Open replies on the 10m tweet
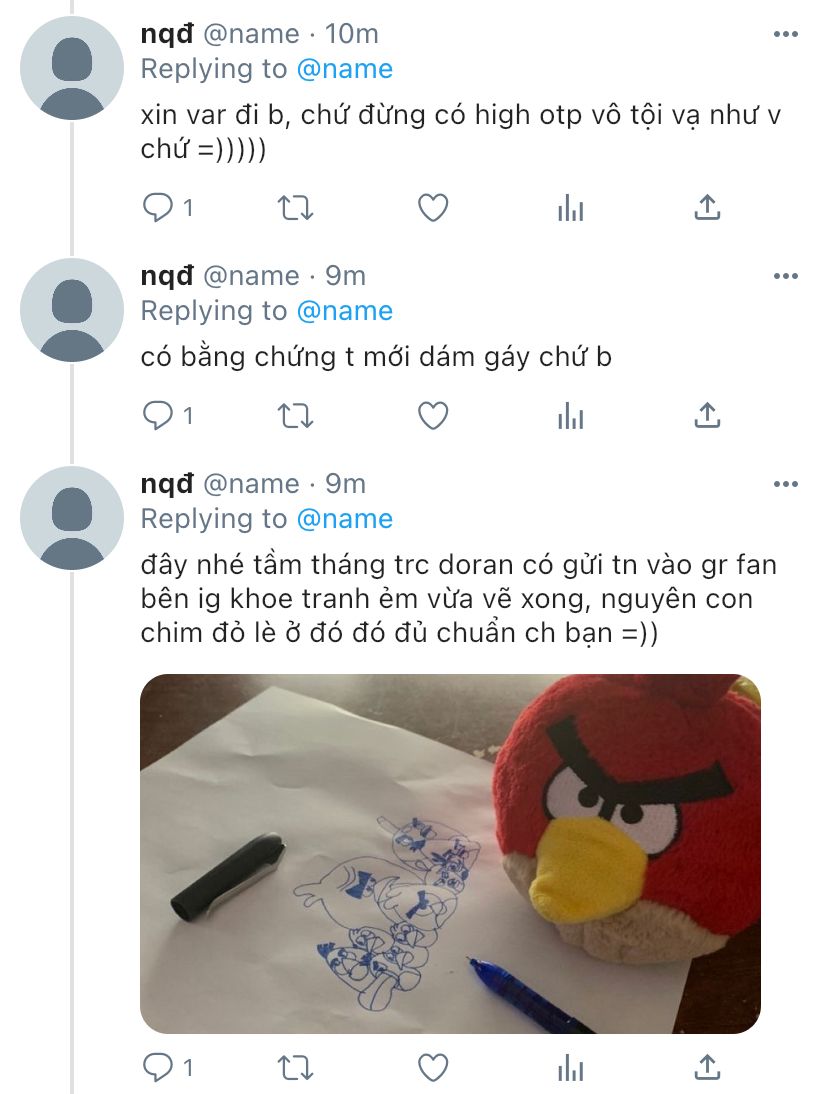This screenshot has height=1094, width=828. point(167,208)
